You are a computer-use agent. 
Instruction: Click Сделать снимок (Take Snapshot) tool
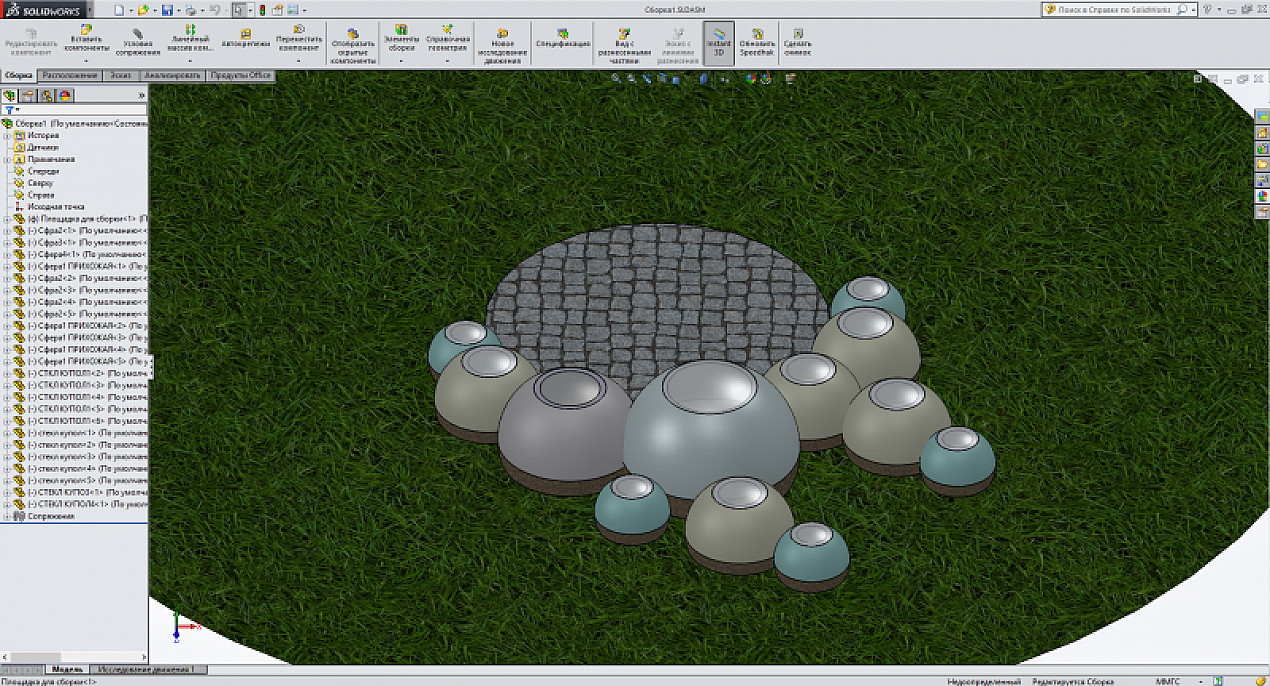click(x=798, y=42)
